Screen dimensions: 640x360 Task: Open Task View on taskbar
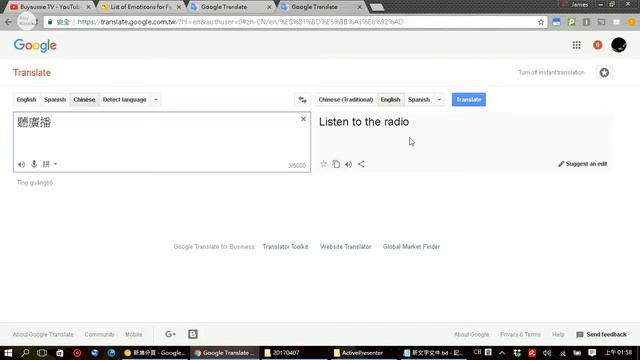click(42, 353)
